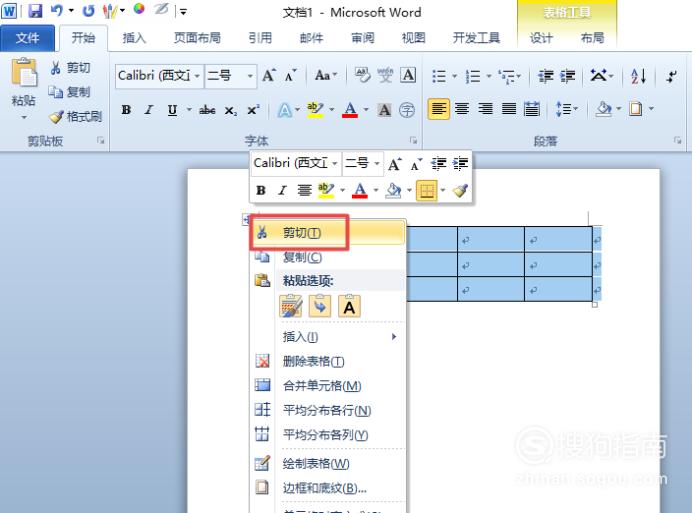This screenshot has width=692, height=513.
Task: Click the Redo icon in title bar
Action: click(x=88, y=11)
